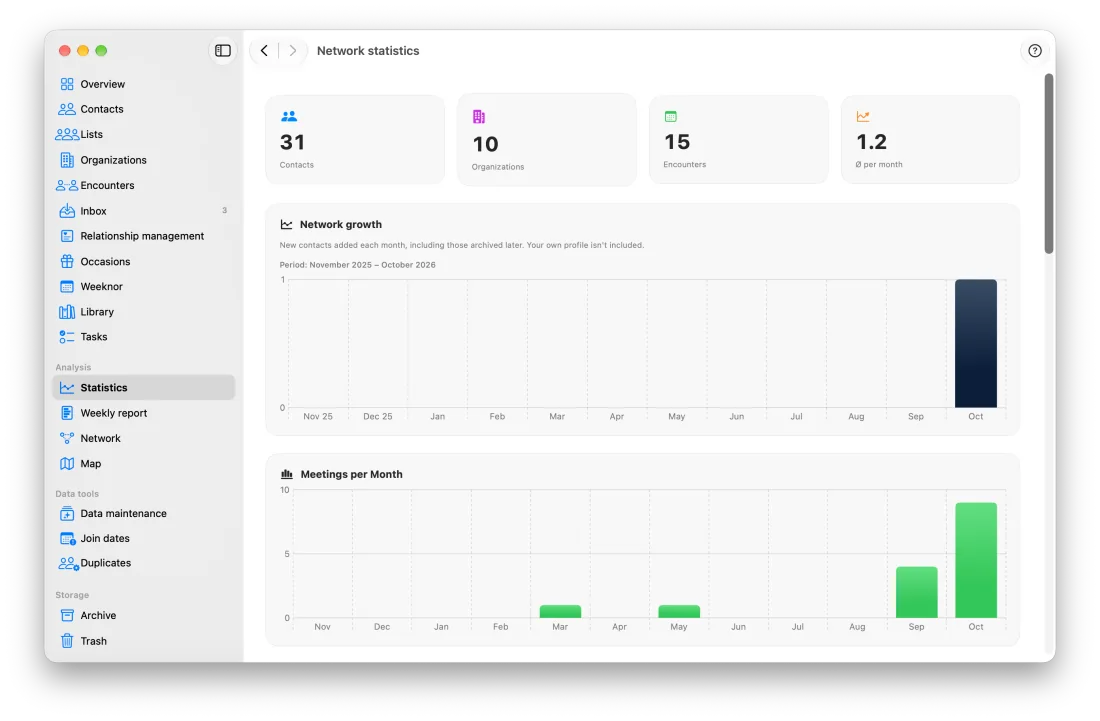Click the 1.2 per month stat card
Image resolution: width=1100 pixels, height=721 pixels.
930,140
